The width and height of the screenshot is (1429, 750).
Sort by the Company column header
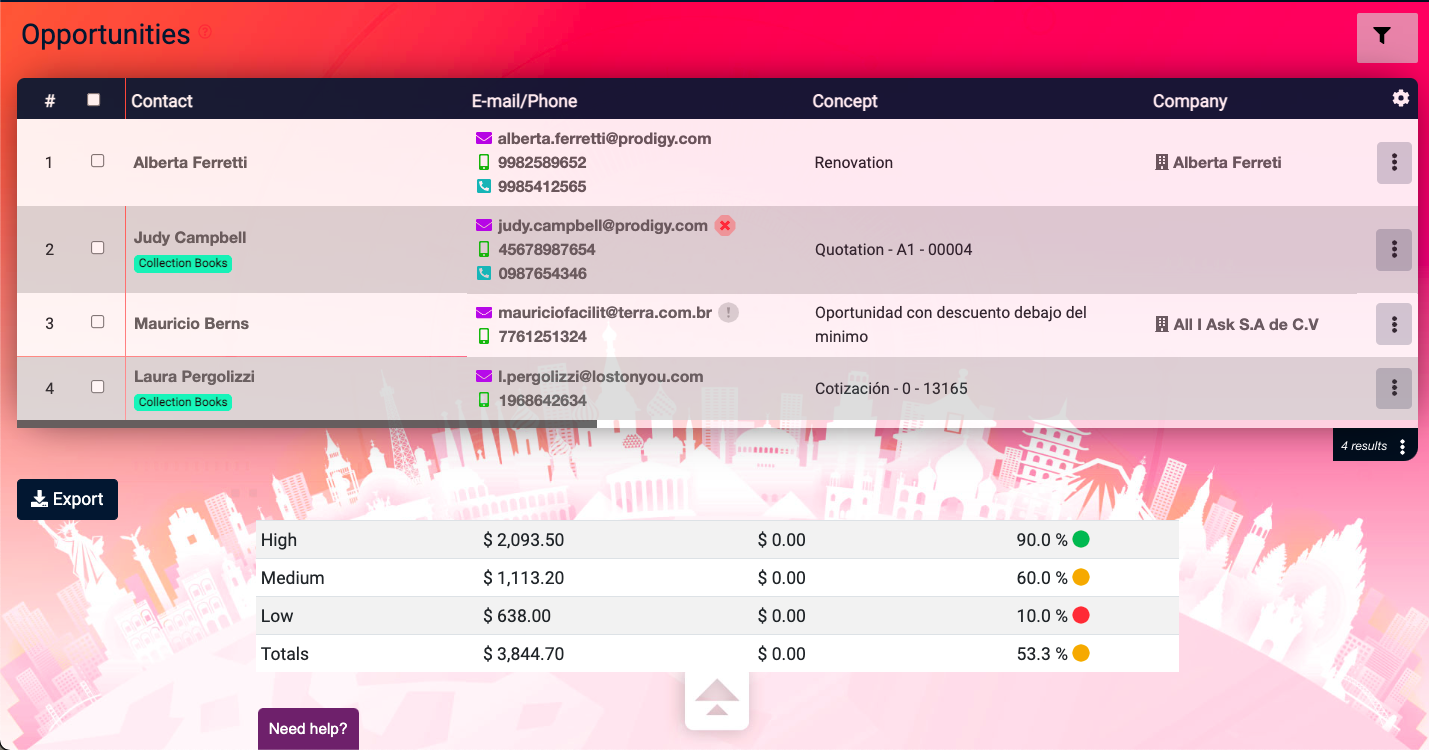(x=1190, y=101)
